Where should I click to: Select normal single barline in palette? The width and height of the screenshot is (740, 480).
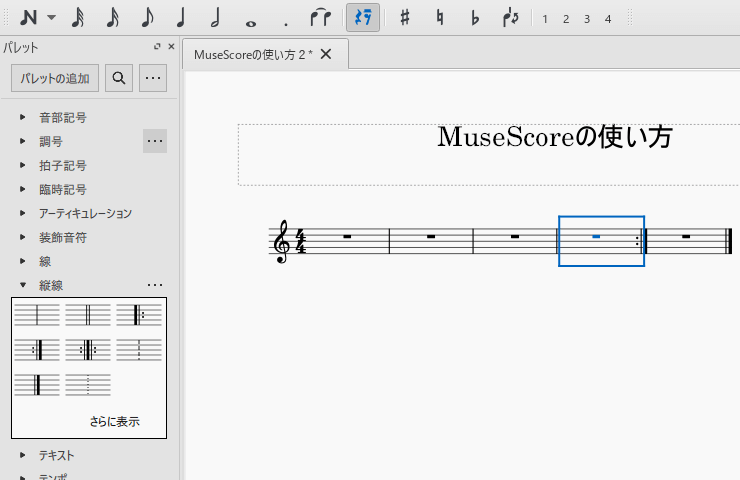(x=37, y=315)
